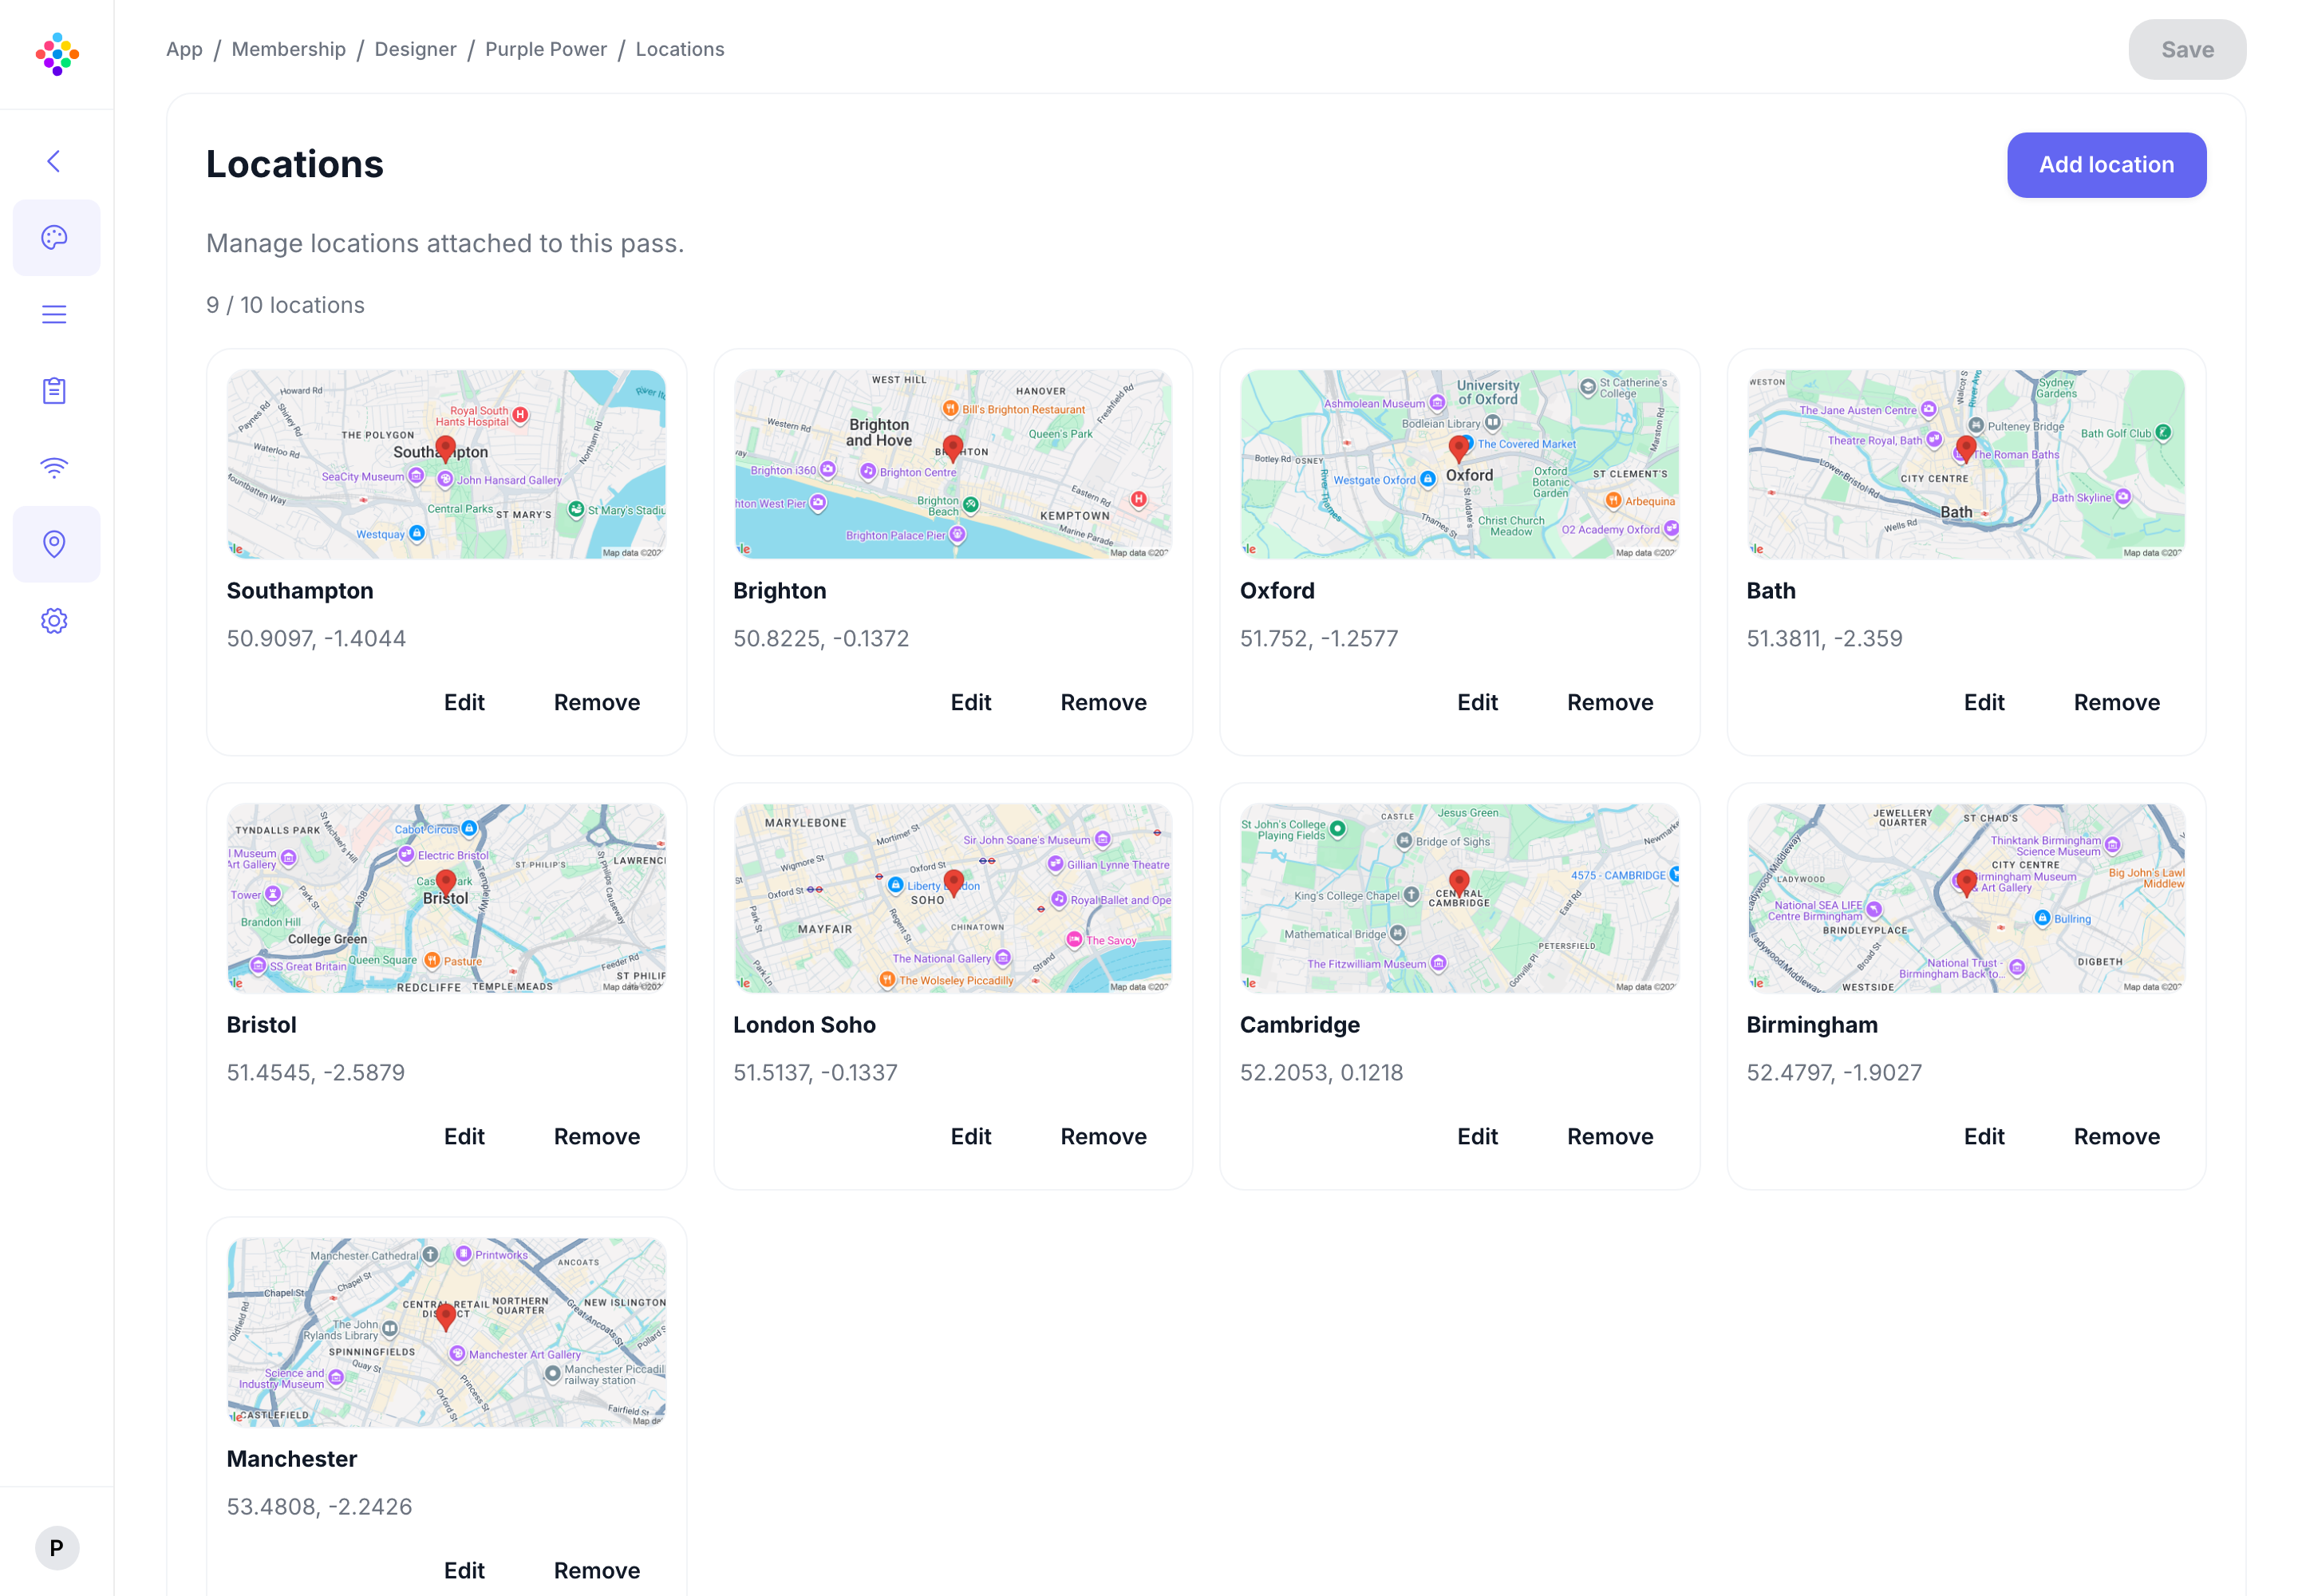
Task: Click the Manchester map thumbnail
Action: (x=446, y=1332)
